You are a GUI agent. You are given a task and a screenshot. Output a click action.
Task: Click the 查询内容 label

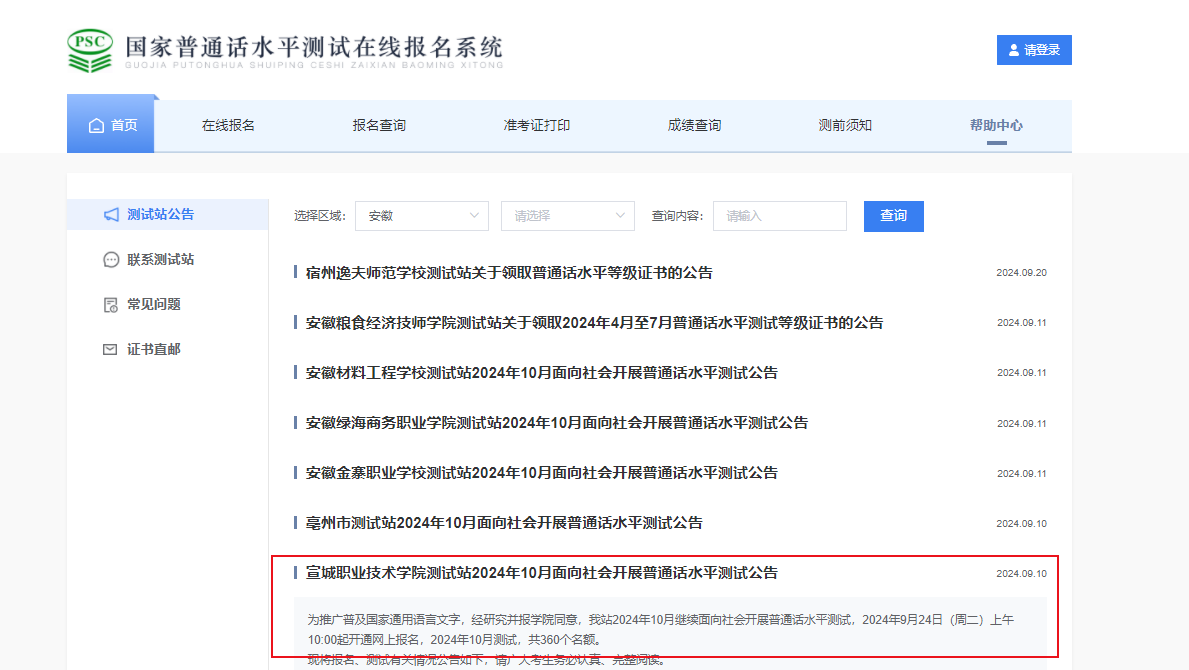coord(677,216)
